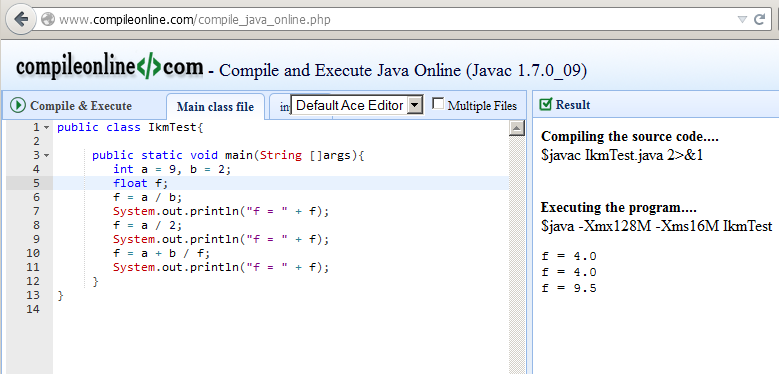
Task: Run code with Compile & Execute
Action: pyautogui.click(x=71, y=106)
